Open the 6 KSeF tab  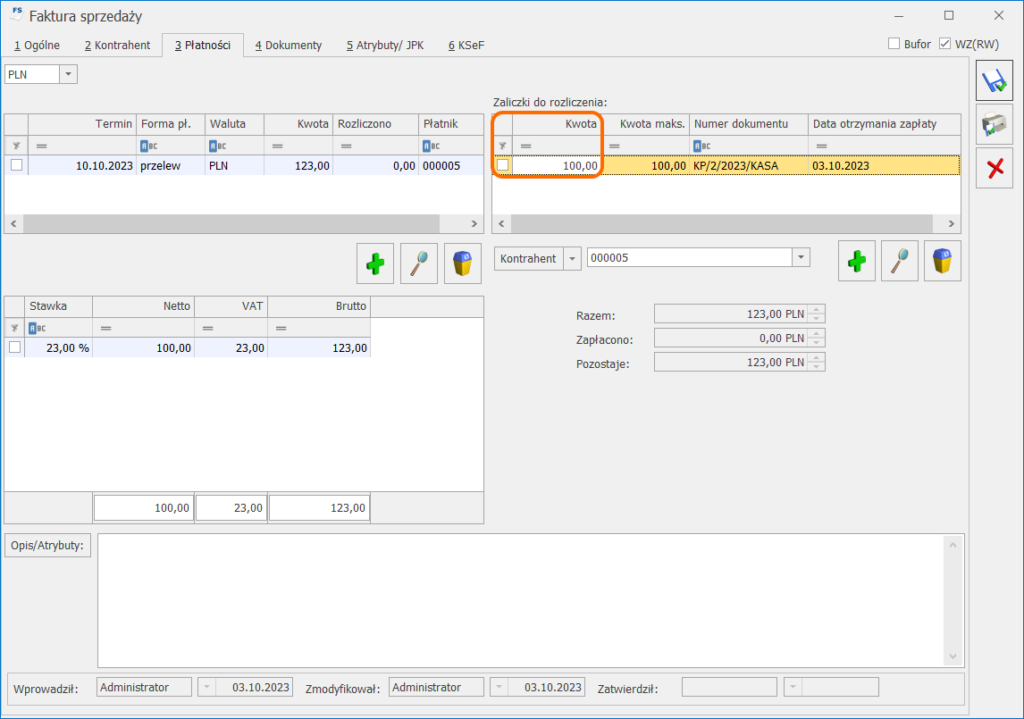pyautogui.click(x=466, y=45)
